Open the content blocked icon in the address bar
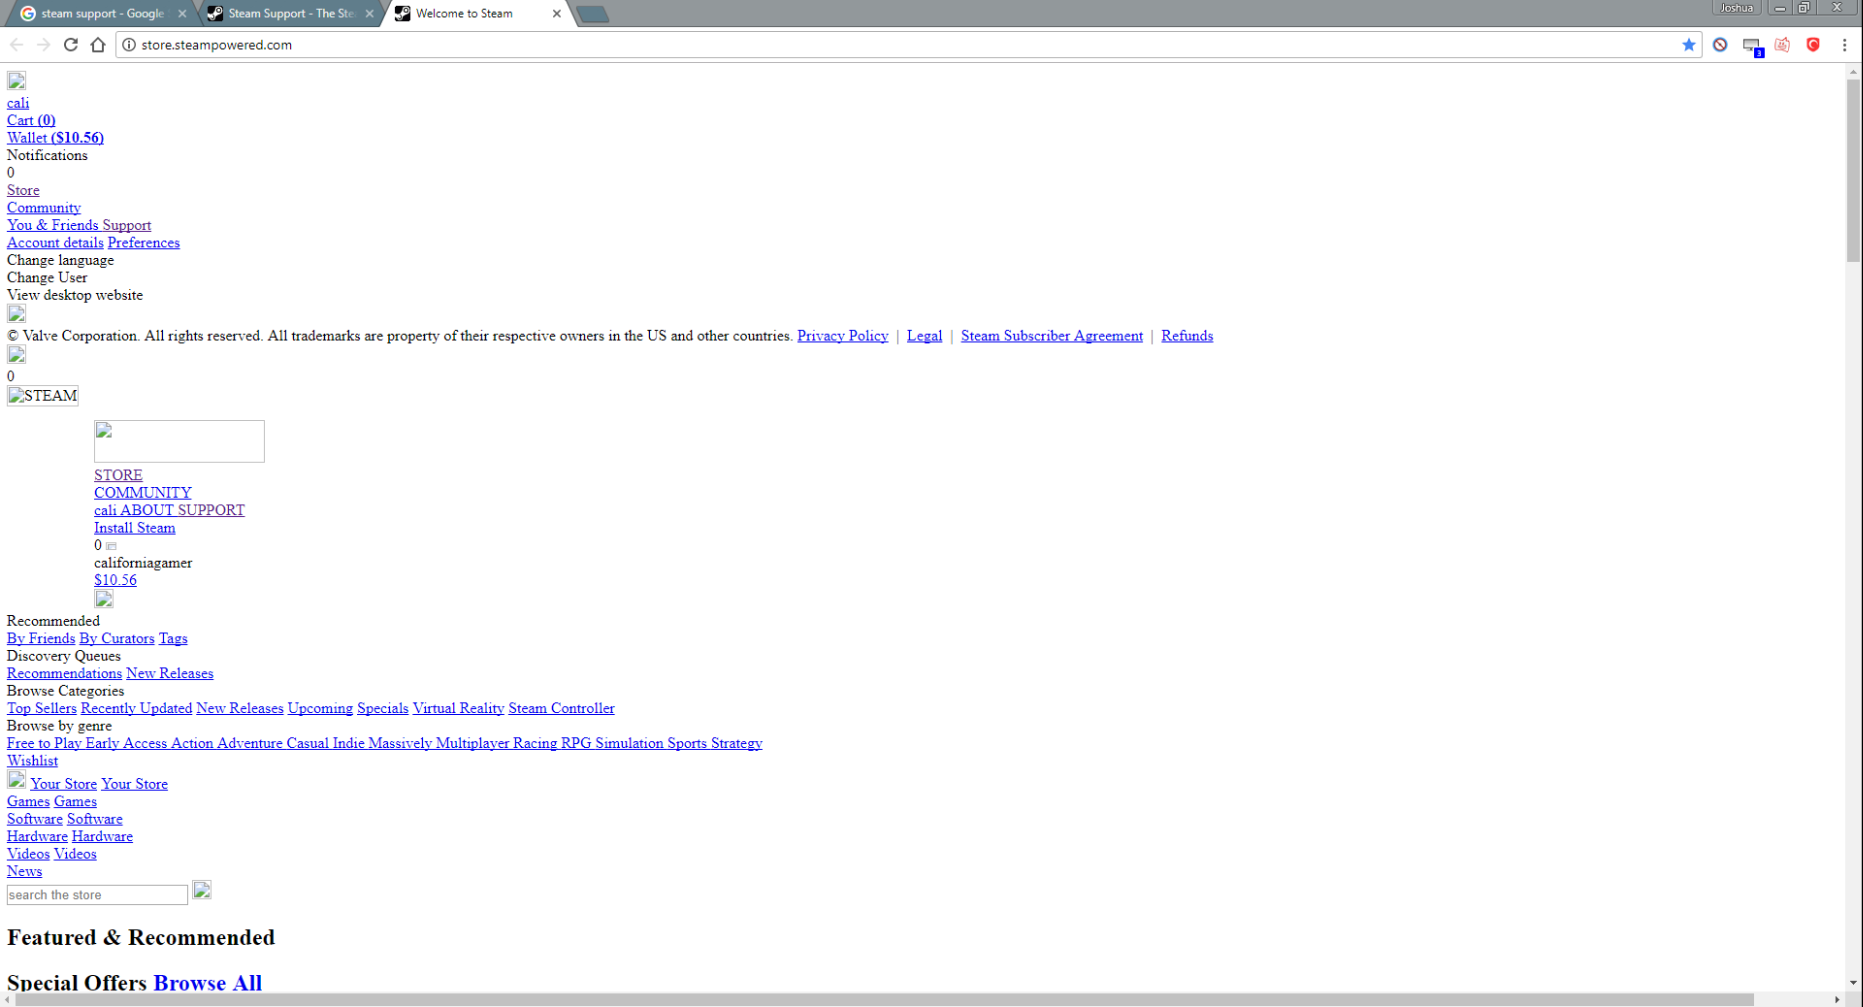Viewport: 1863px width, 1007px height. (x=1720, y=45)
